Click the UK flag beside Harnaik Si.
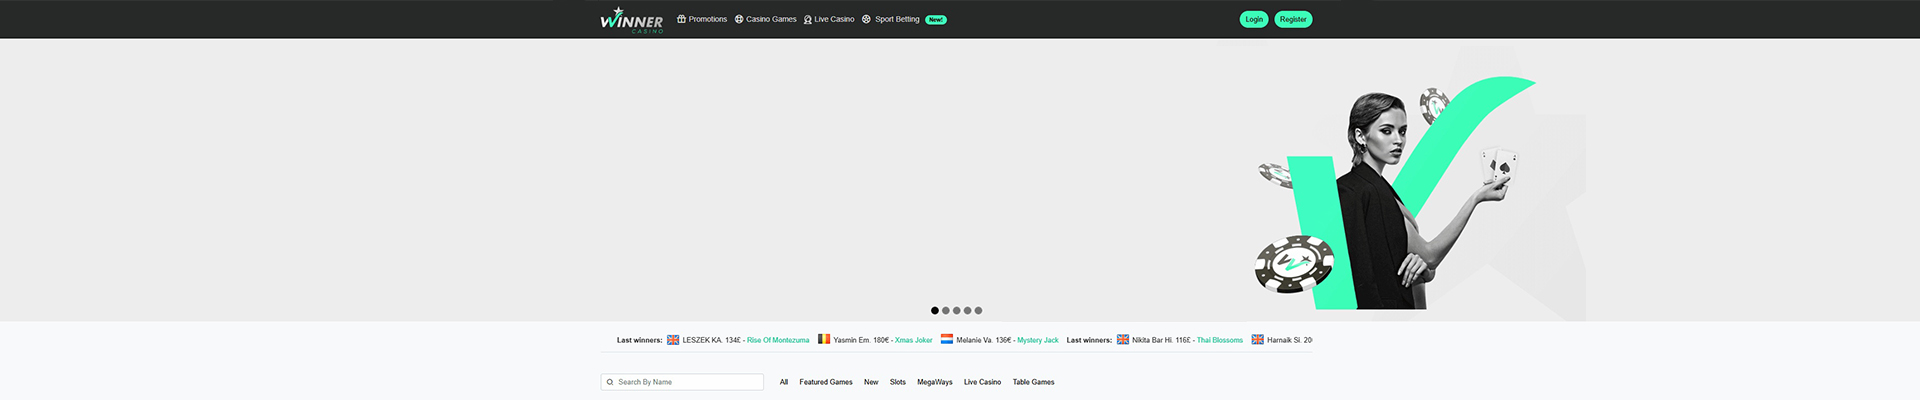The height and width of the screenshot is (400, 1920). 1258,340
